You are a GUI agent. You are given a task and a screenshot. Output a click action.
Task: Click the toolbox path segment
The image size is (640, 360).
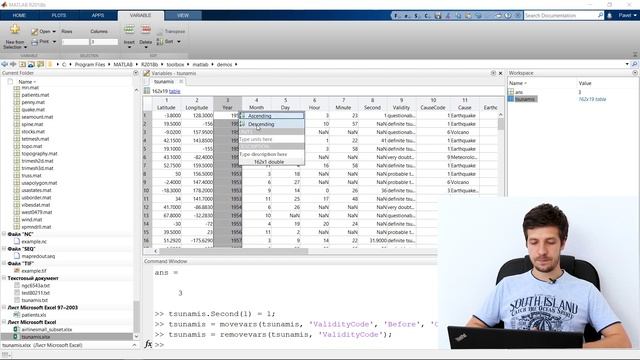175,64
